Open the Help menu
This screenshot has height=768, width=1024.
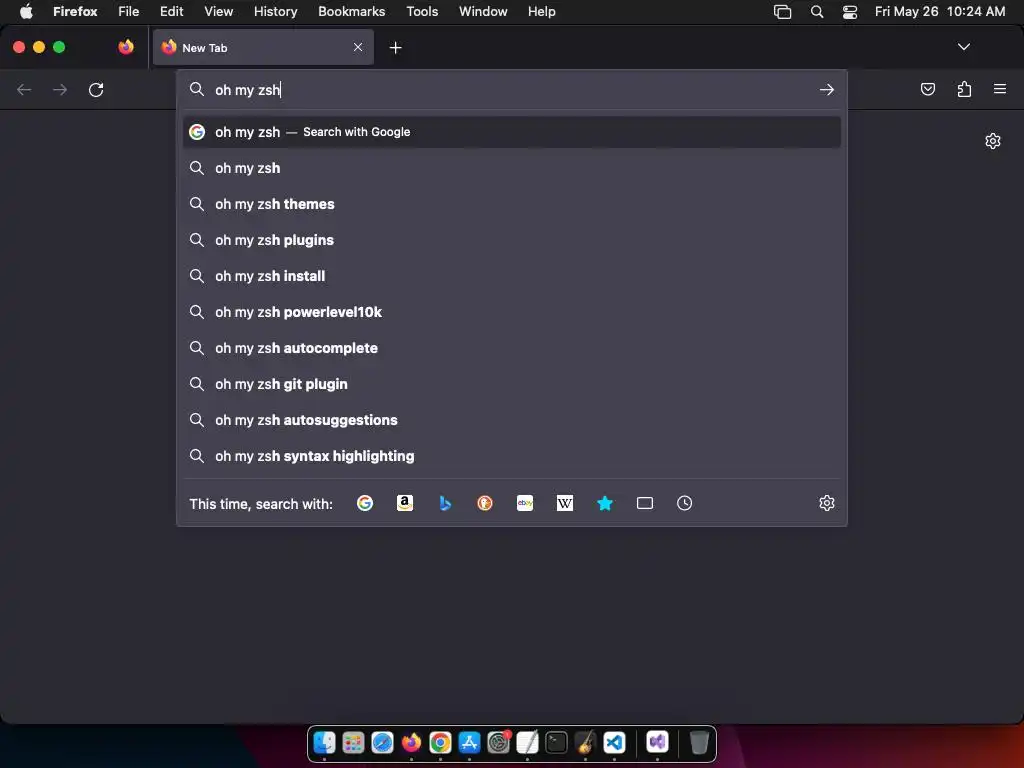pyautogui.click(x=541, y=11)
